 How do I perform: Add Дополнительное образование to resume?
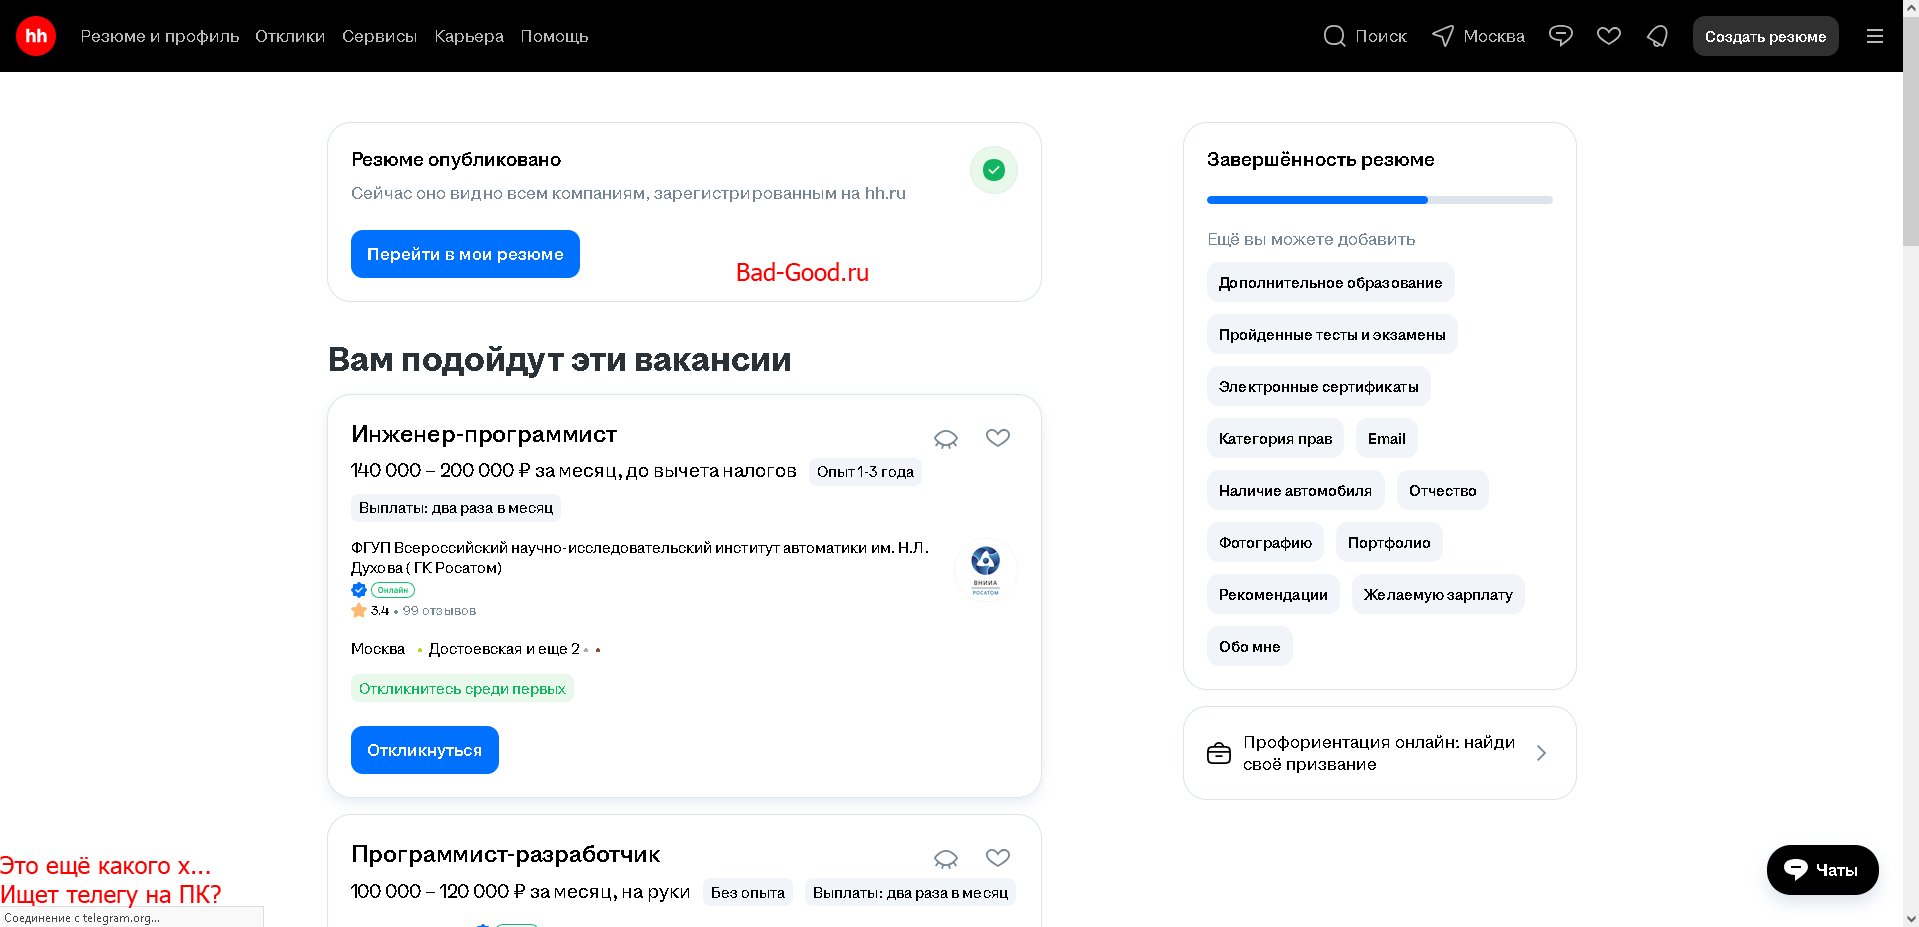1329,283
